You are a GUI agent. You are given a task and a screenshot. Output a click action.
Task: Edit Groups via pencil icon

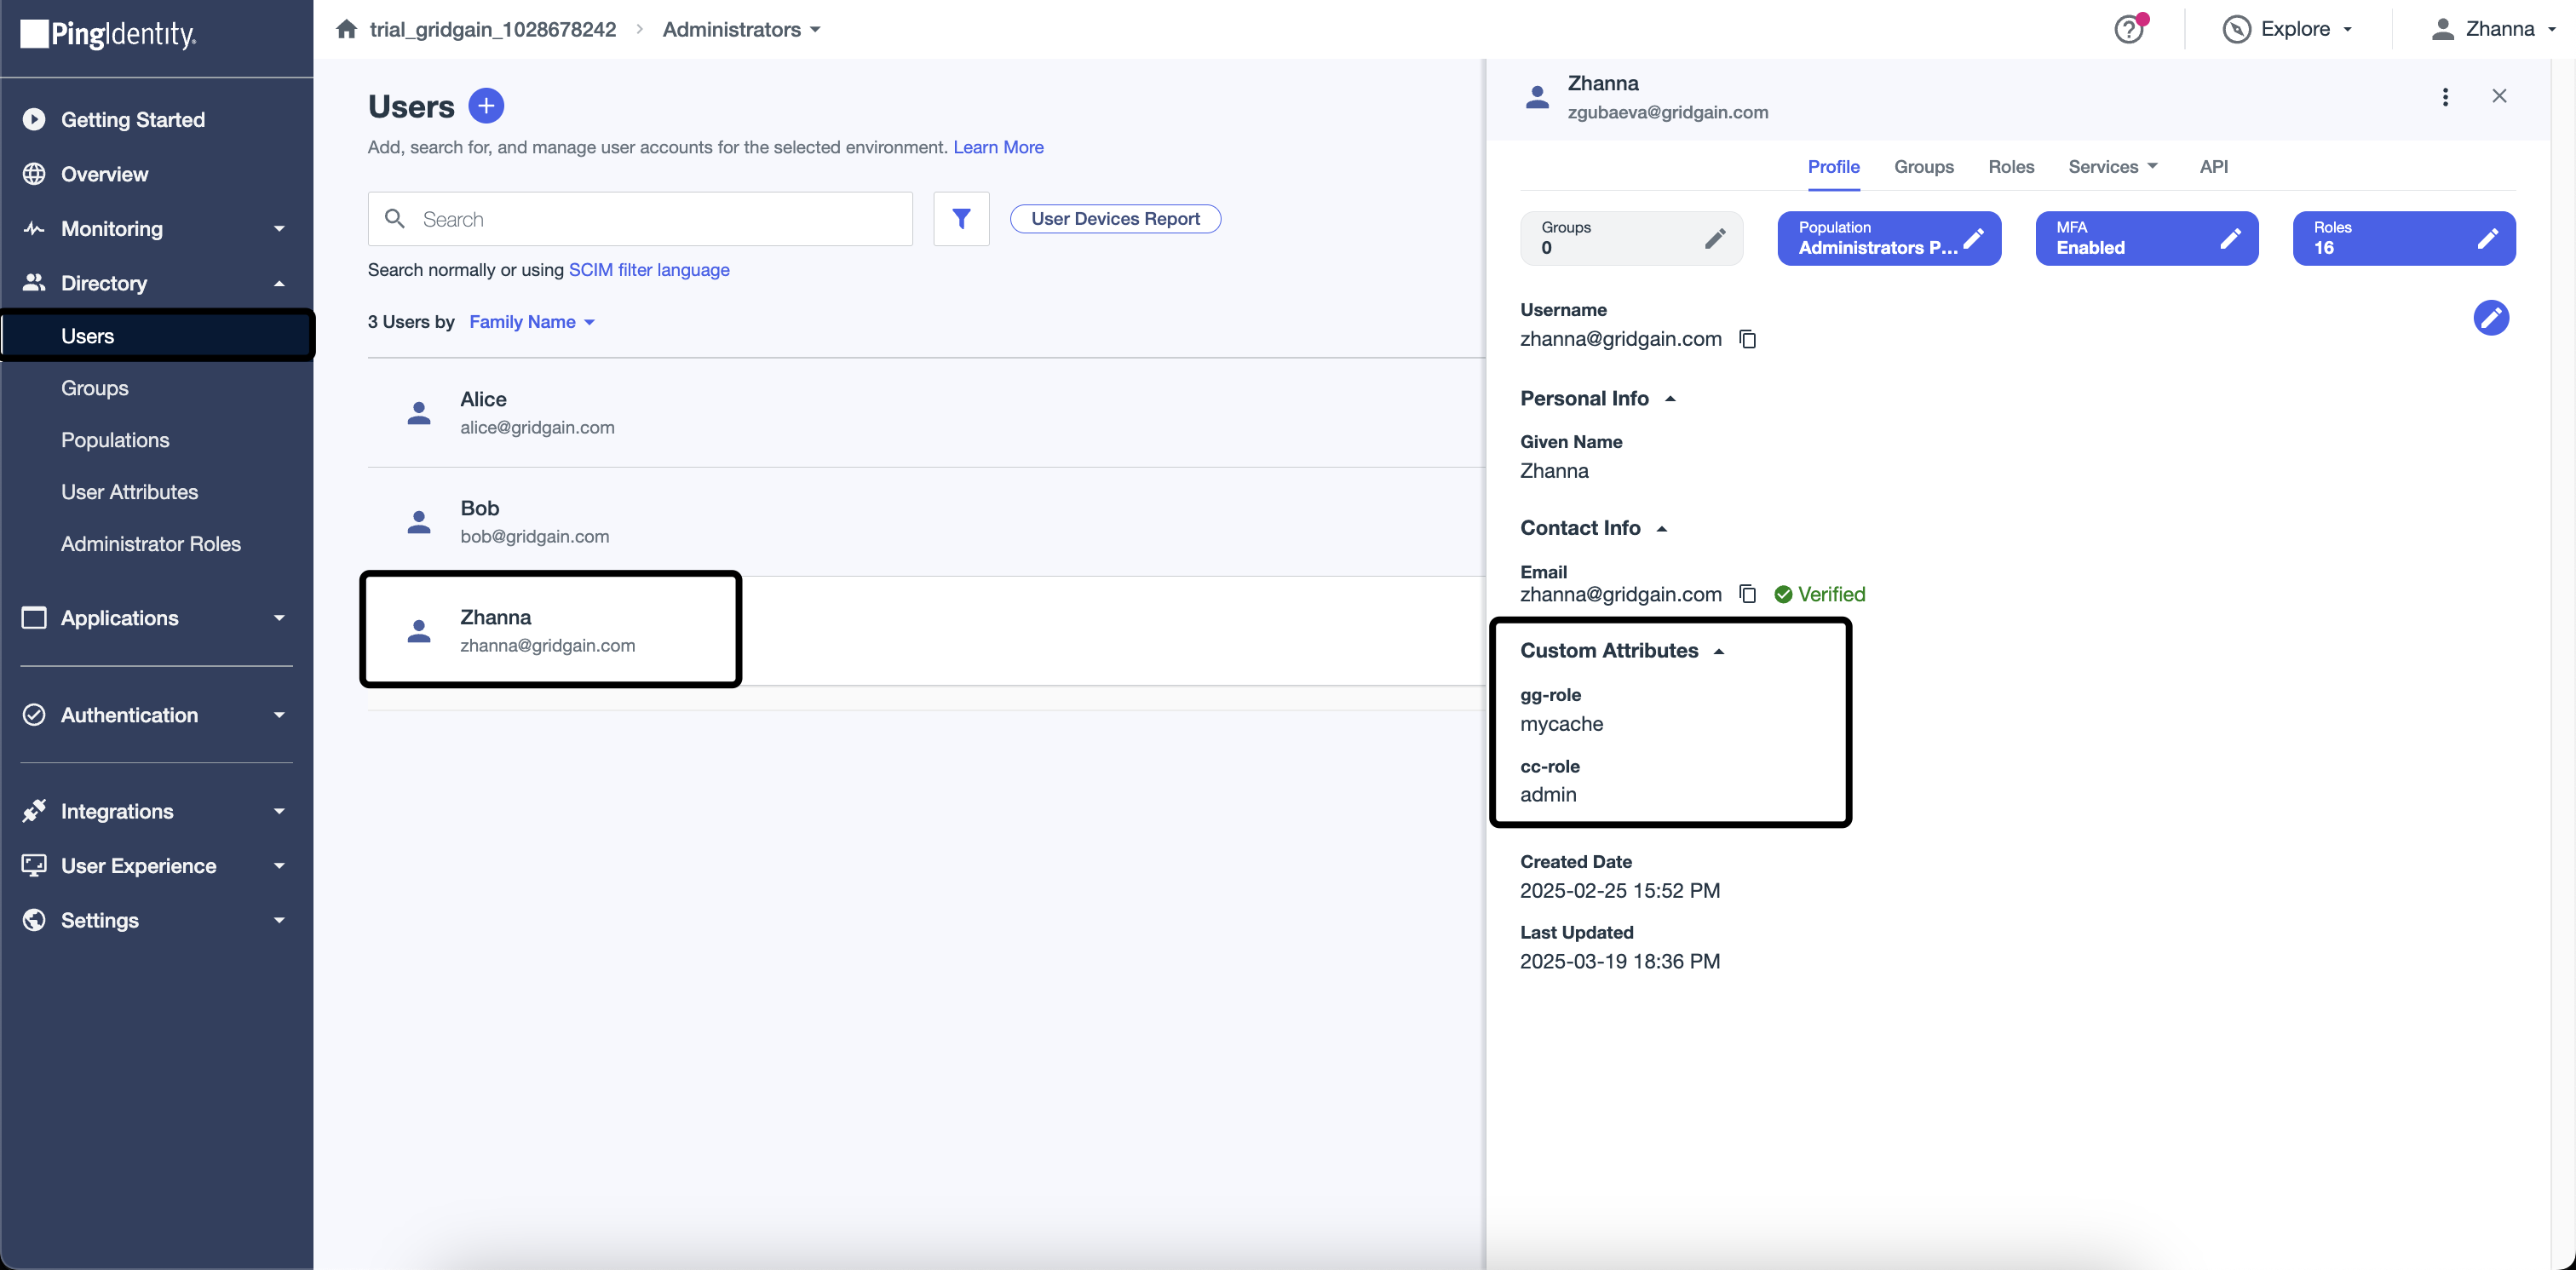point(1715,238)
